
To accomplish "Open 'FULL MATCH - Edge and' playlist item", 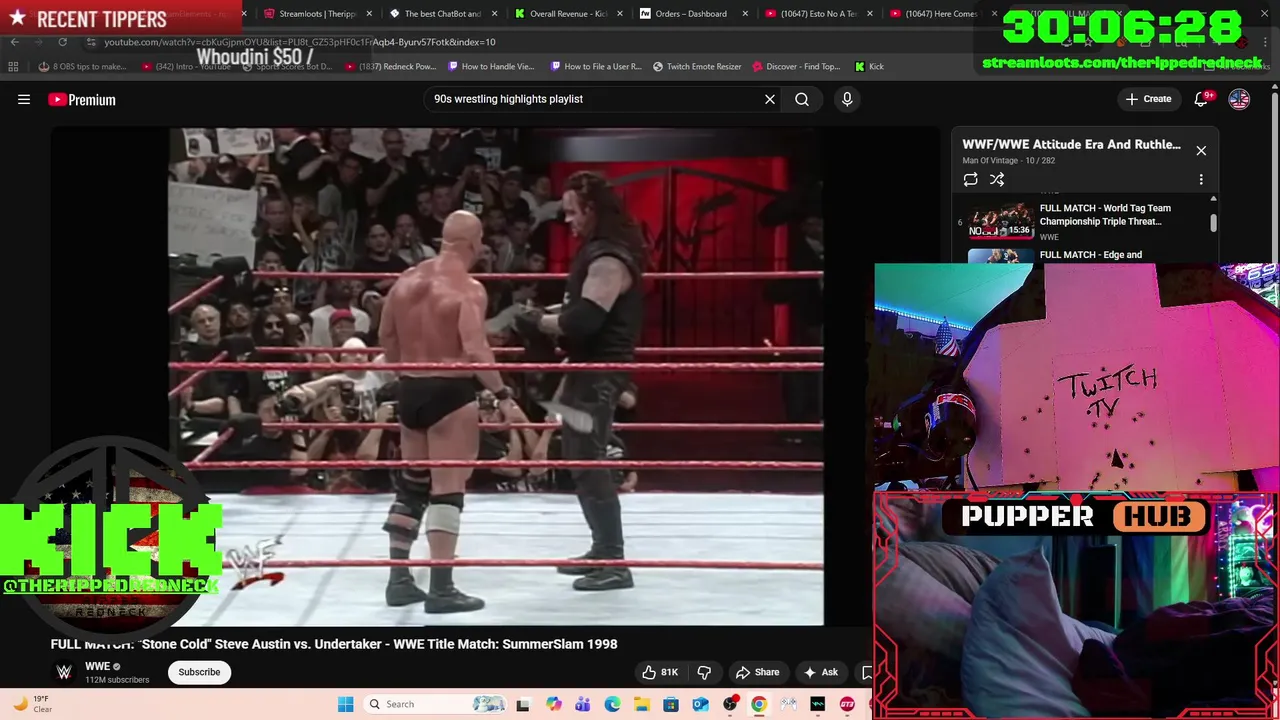I will (1090, 255).
